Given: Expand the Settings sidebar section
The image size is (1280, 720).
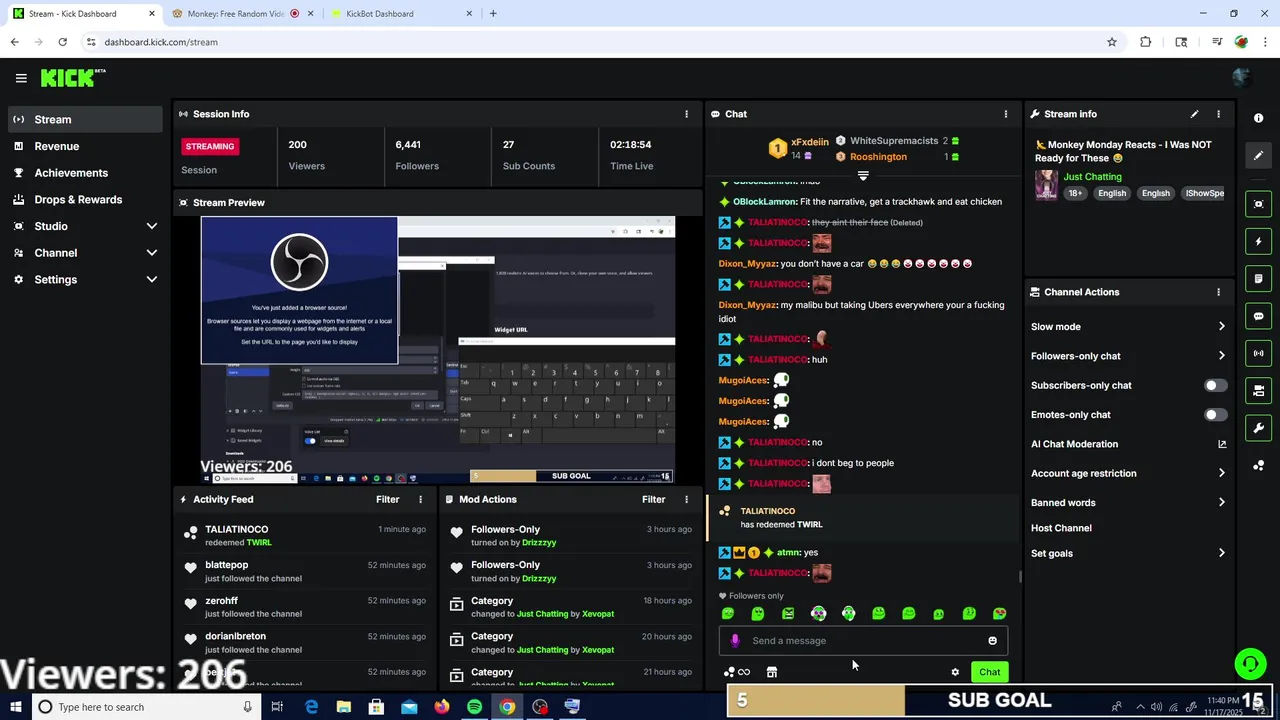Looking at the screenshot, I should click(x=152, y=279).
